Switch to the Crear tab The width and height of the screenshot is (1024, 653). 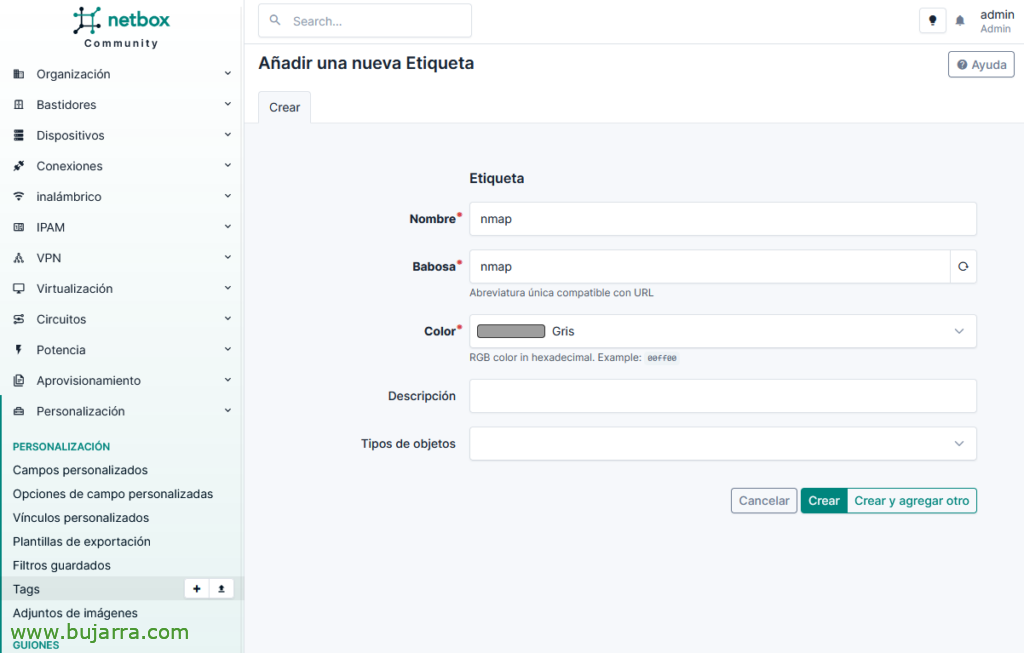coord(283,107)
